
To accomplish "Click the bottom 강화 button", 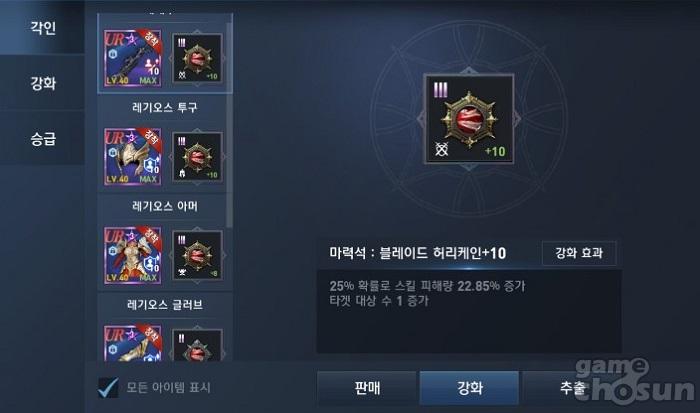I will (469, 388).
